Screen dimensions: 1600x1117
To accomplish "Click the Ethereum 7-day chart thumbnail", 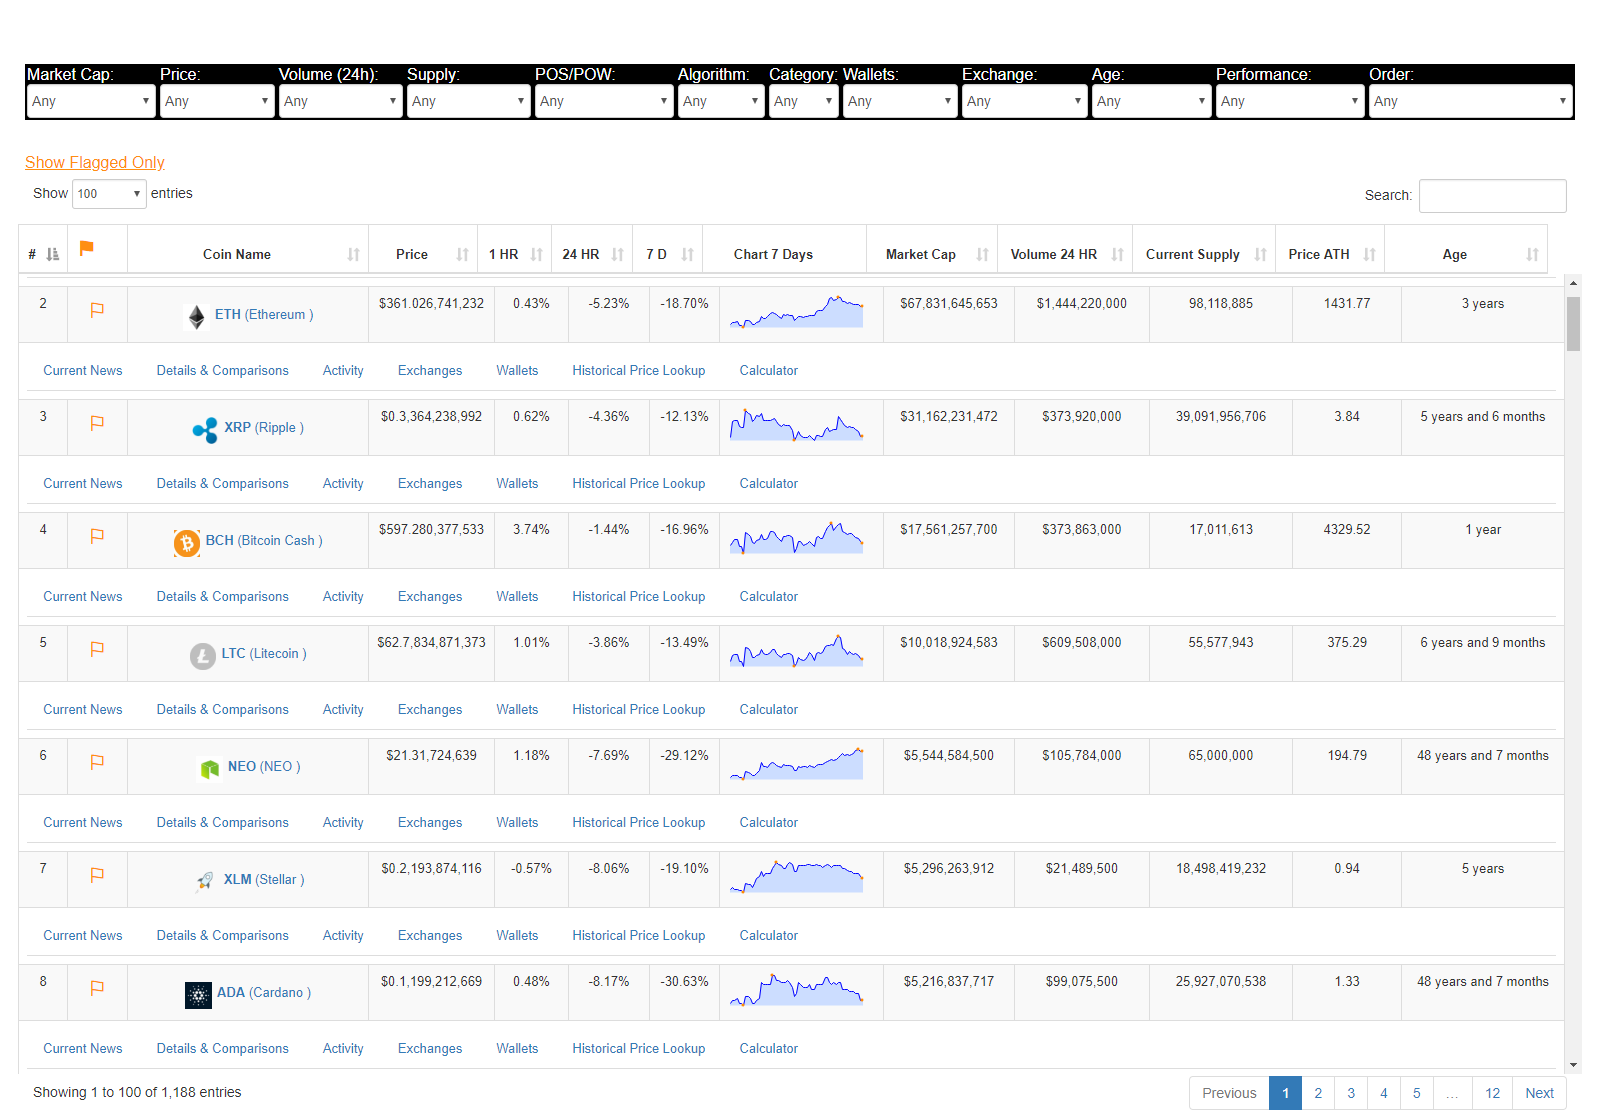I will (x=797, y=312).
